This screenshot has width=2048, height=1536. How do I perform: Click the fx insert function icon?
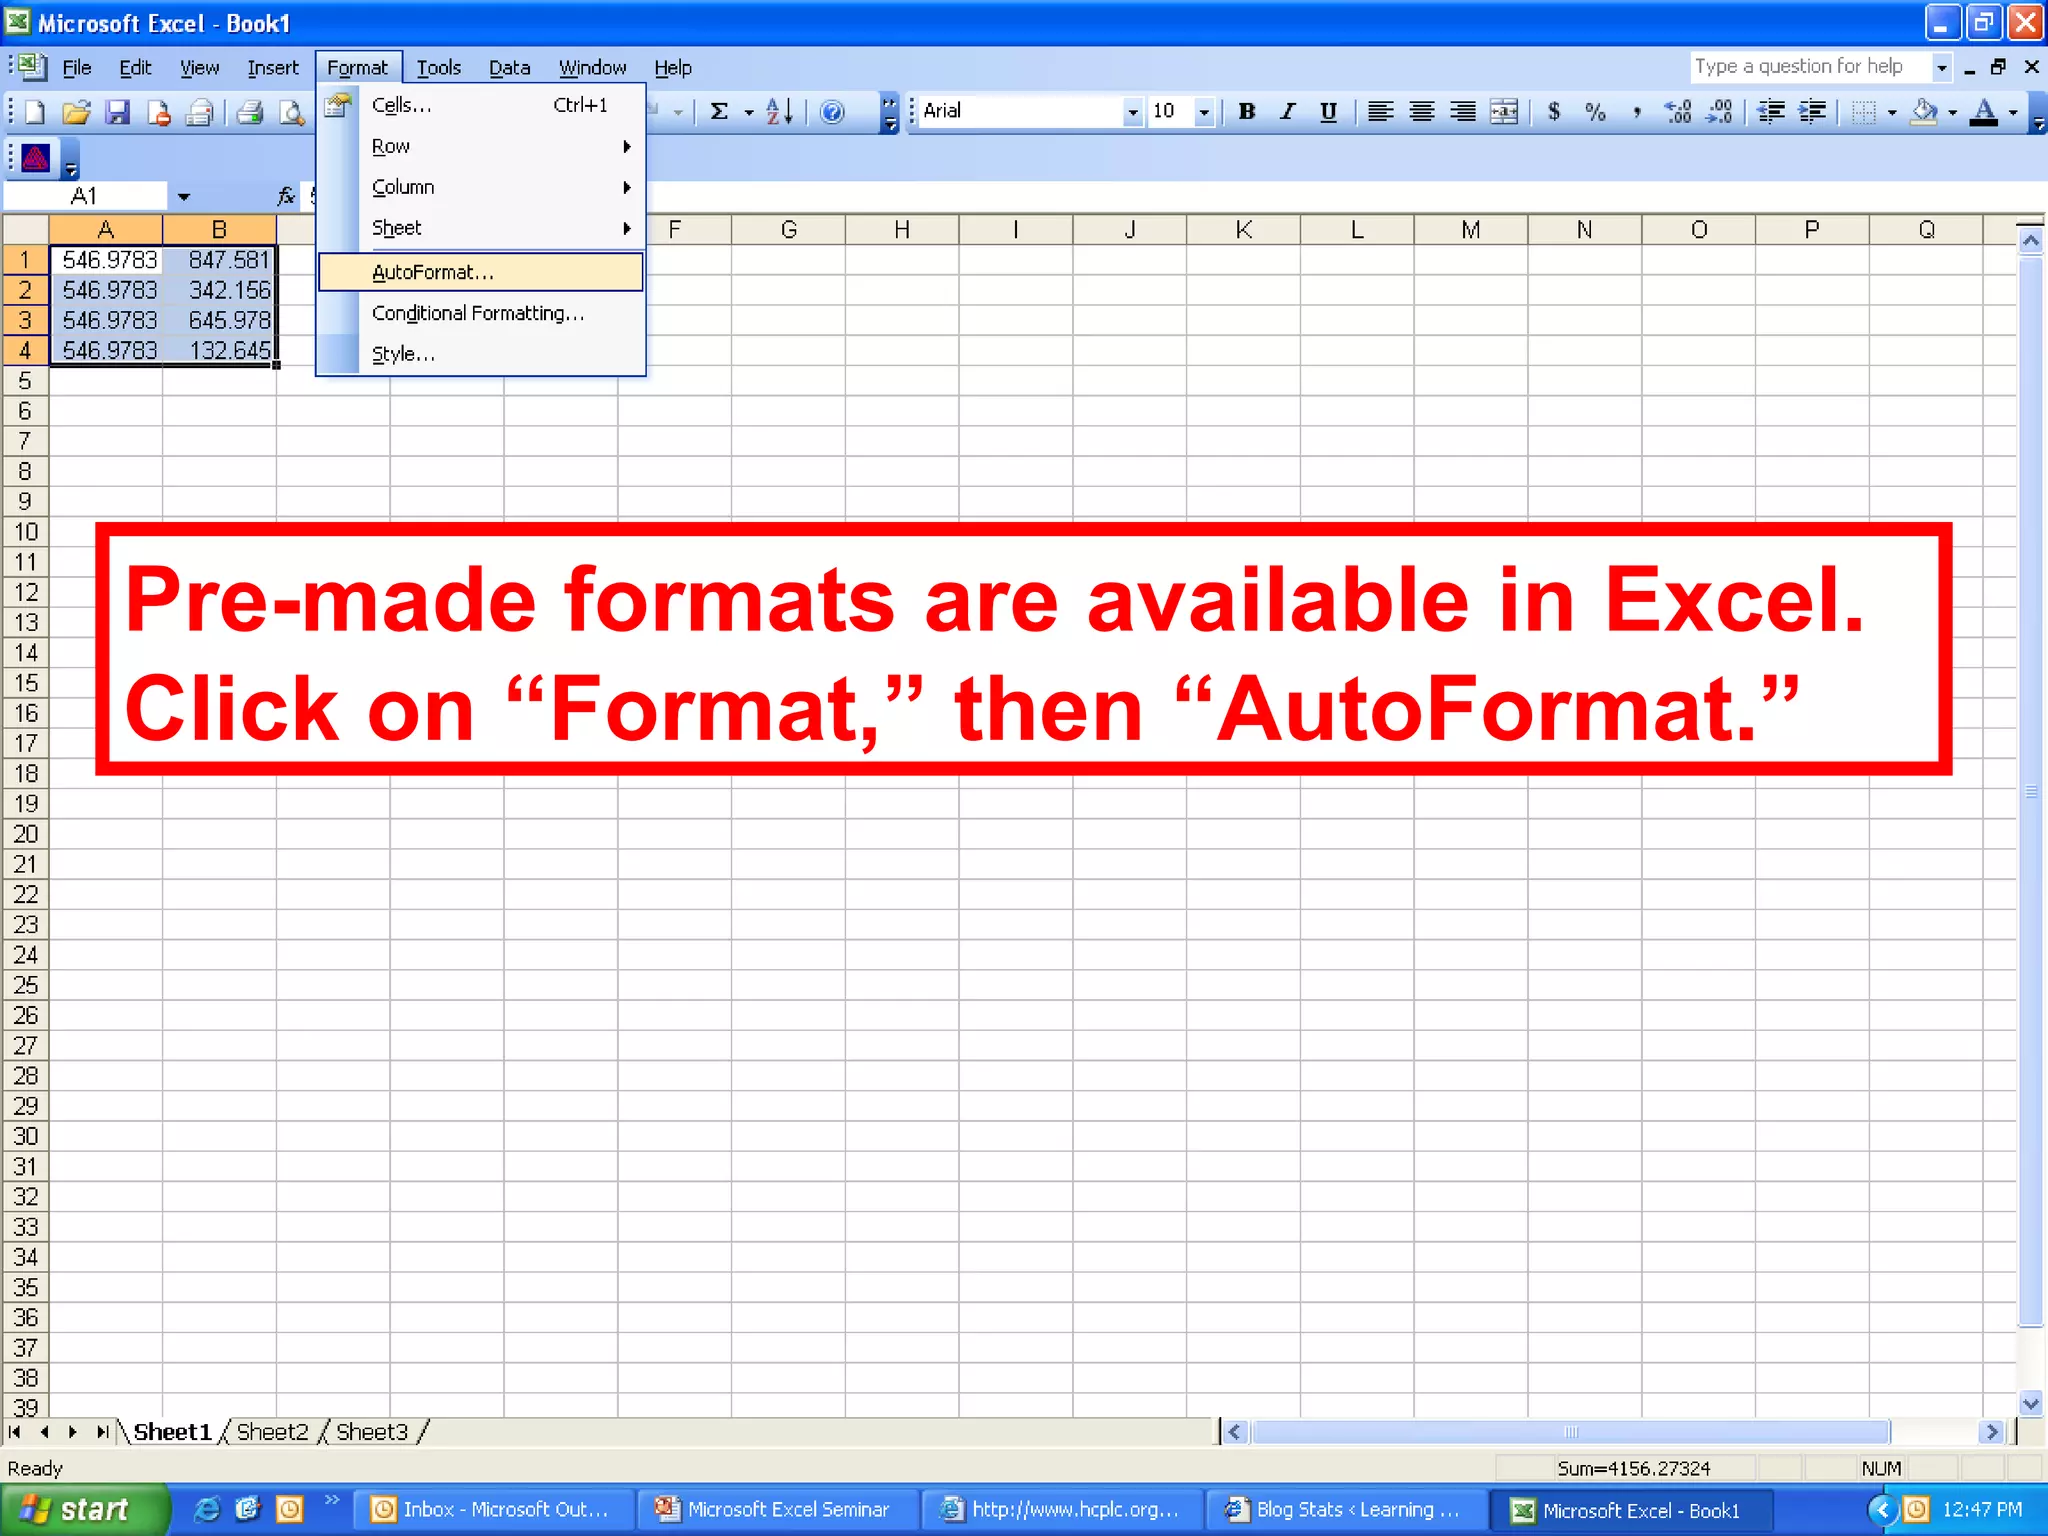286,196
